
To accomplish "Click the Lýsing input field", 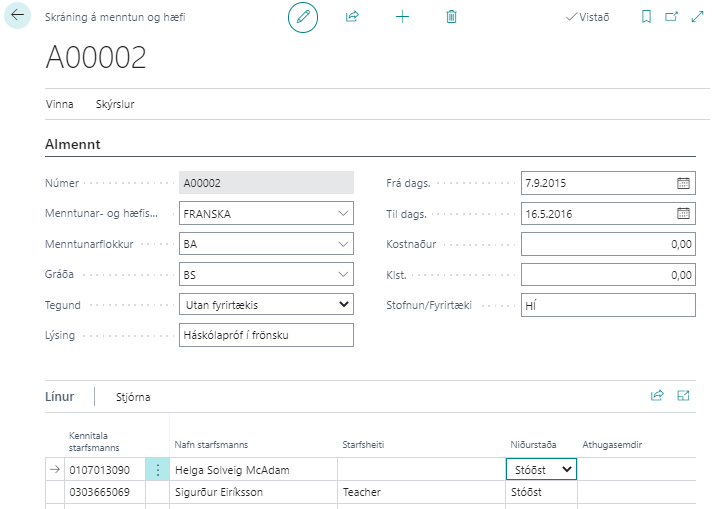I will 265,335.
